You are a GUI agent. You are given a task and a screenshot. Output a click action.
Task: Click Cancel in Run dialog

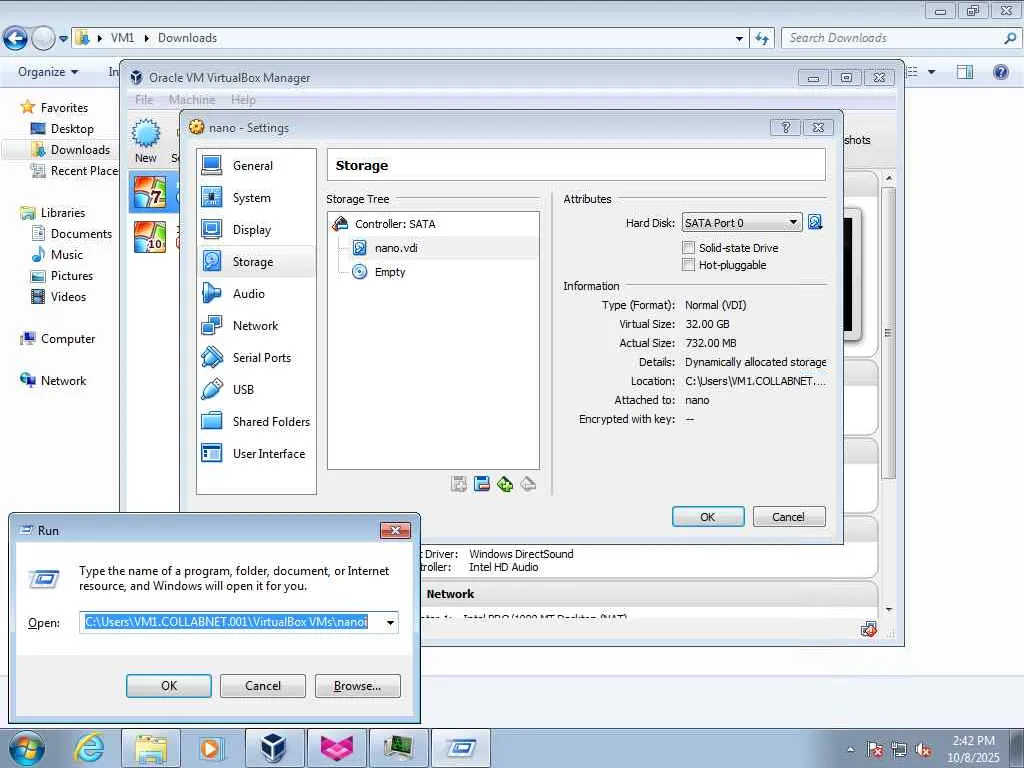pyautogui.click(x=263, y=686)
